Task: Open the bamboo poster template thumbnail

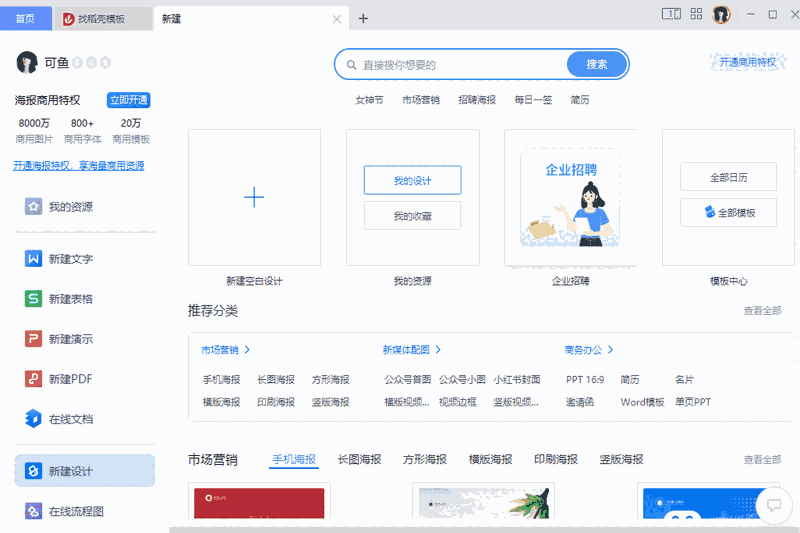Action: tap(484, 503)
